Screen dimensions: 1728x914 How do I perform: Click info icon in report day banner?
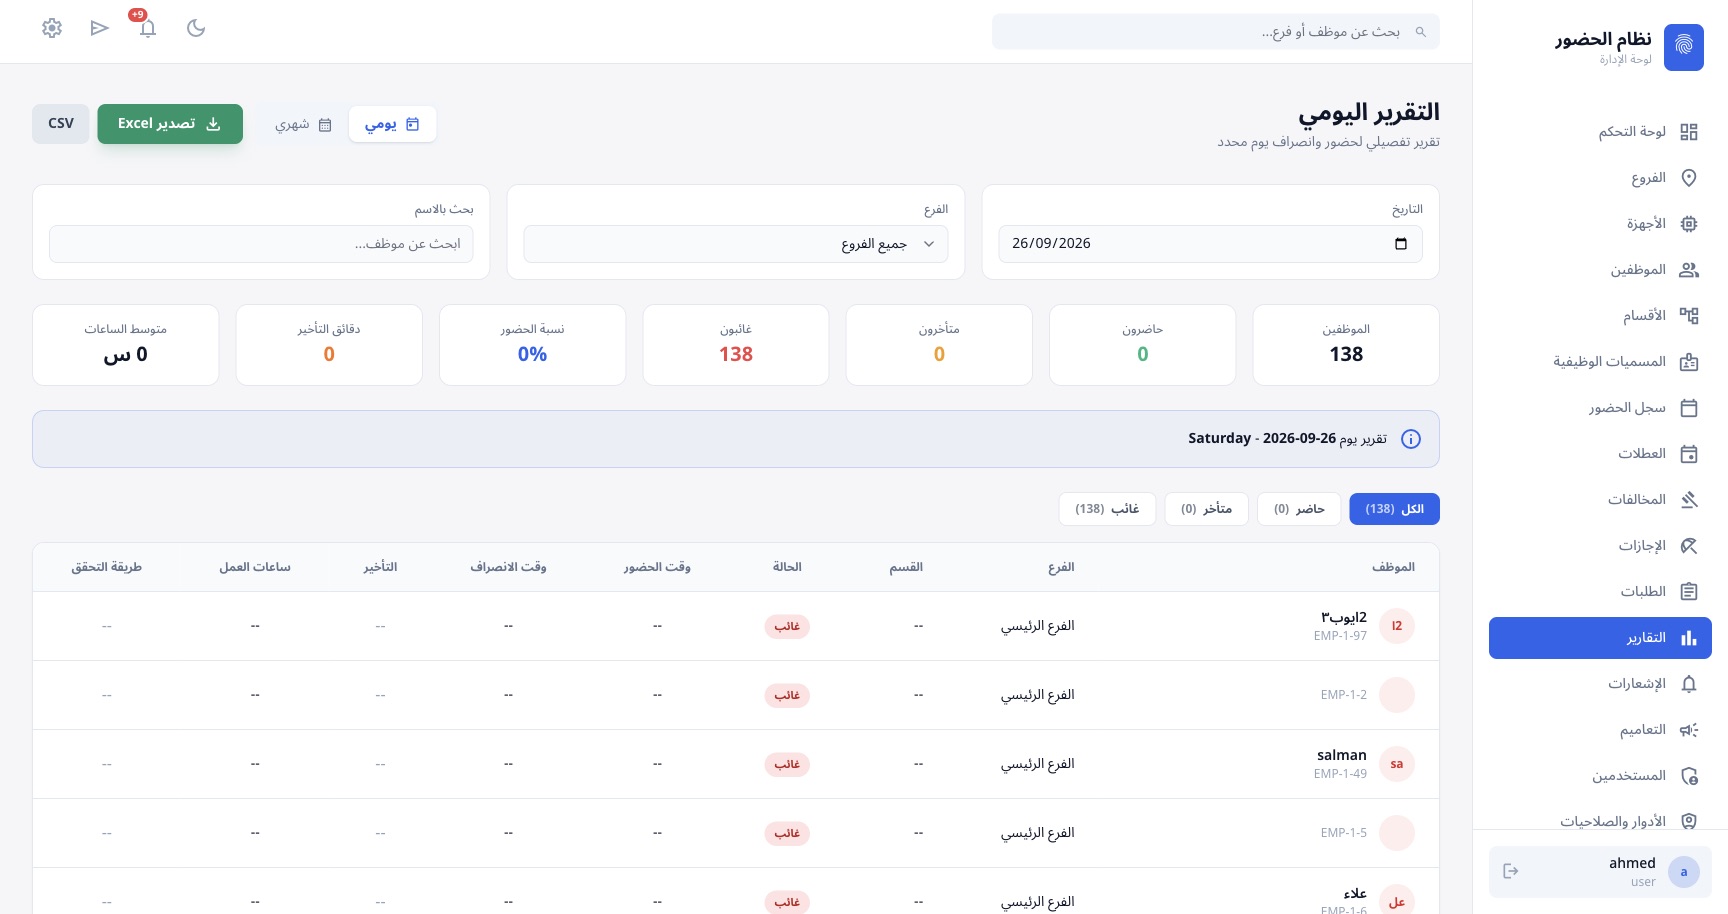[1411, 439]
